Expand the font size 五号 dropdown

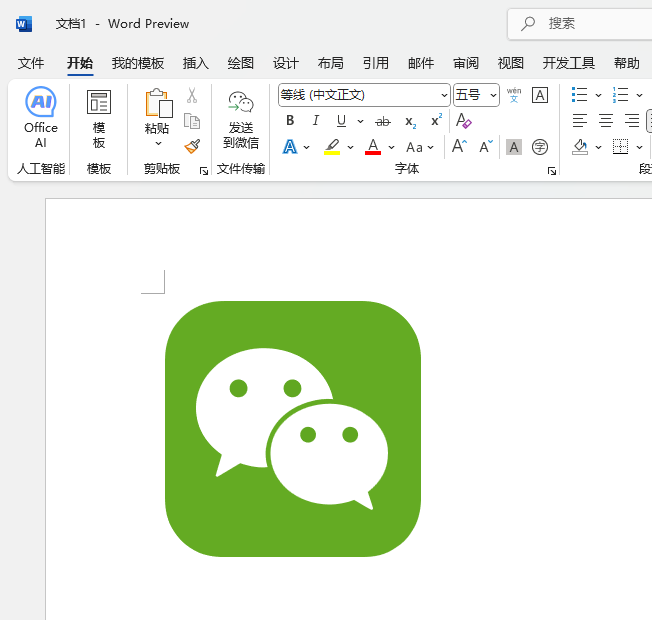(x=493, y=96)
